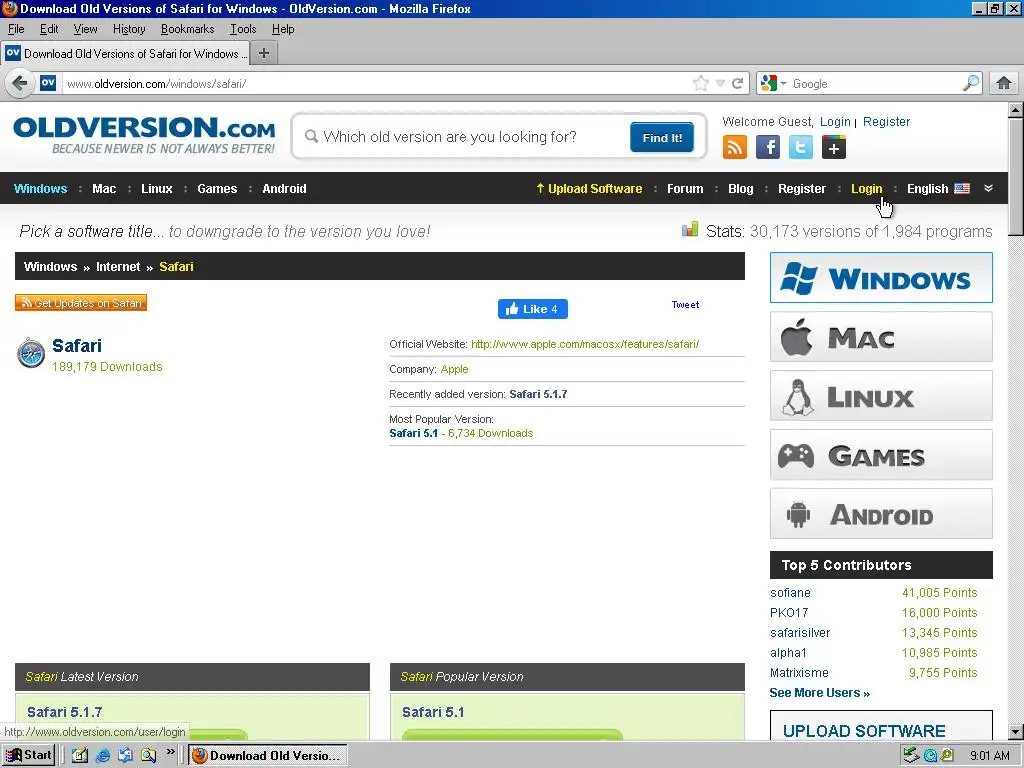The height and width of the screenshot is (768, 1024).
Task: Open the Forum navigation link
Action: [x=685, y=188]
